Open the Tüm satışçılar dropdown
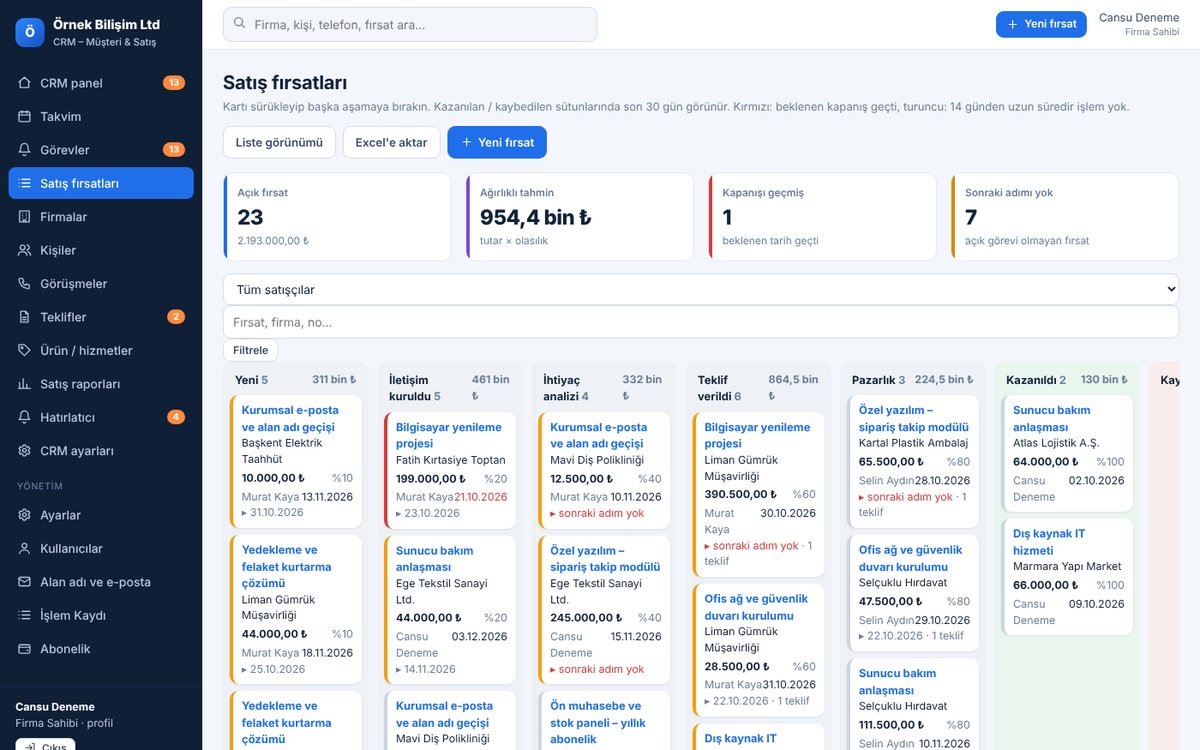The image size is (1200, 750). 701,290
